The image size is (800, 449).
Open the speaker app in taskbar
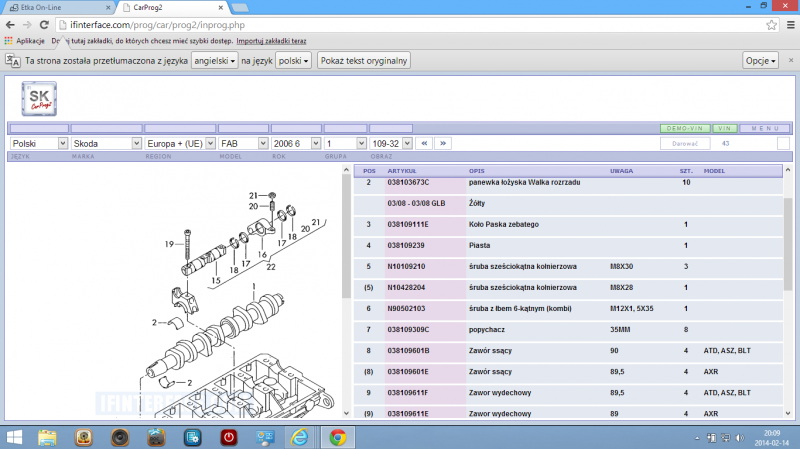[120, 437]
